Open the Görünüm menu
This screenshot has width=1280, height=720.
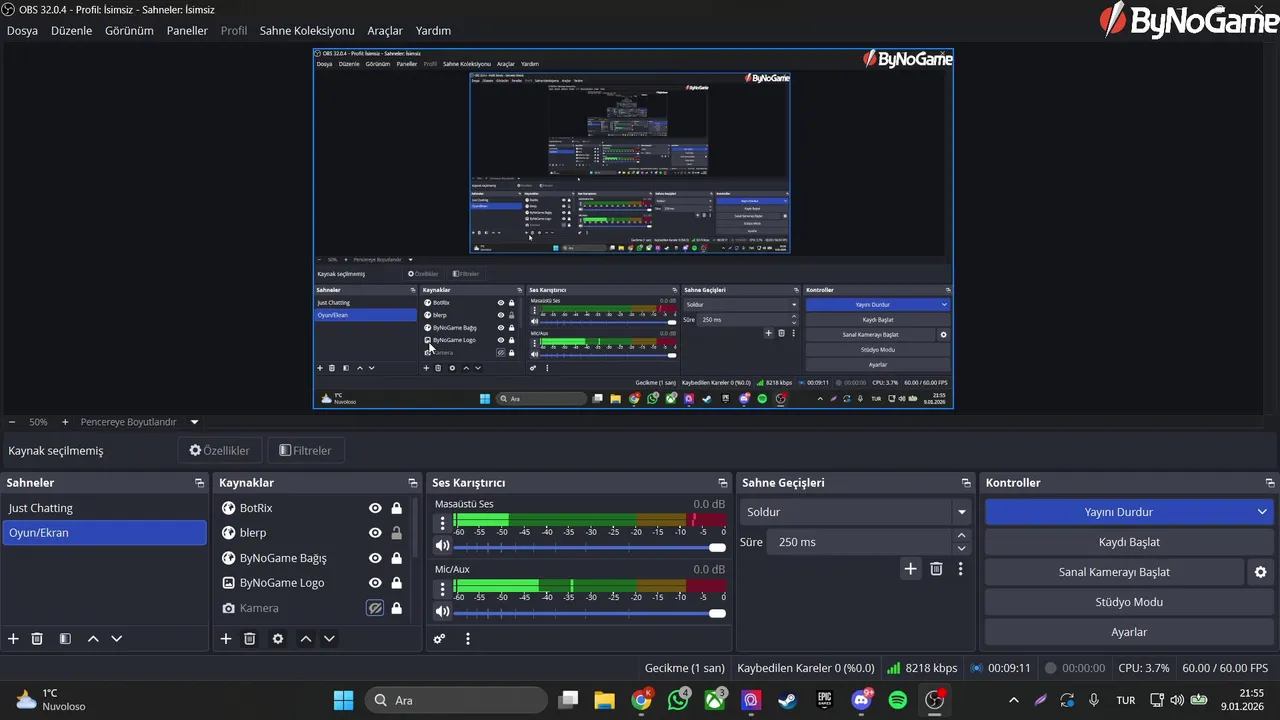(x=129, y=31)
